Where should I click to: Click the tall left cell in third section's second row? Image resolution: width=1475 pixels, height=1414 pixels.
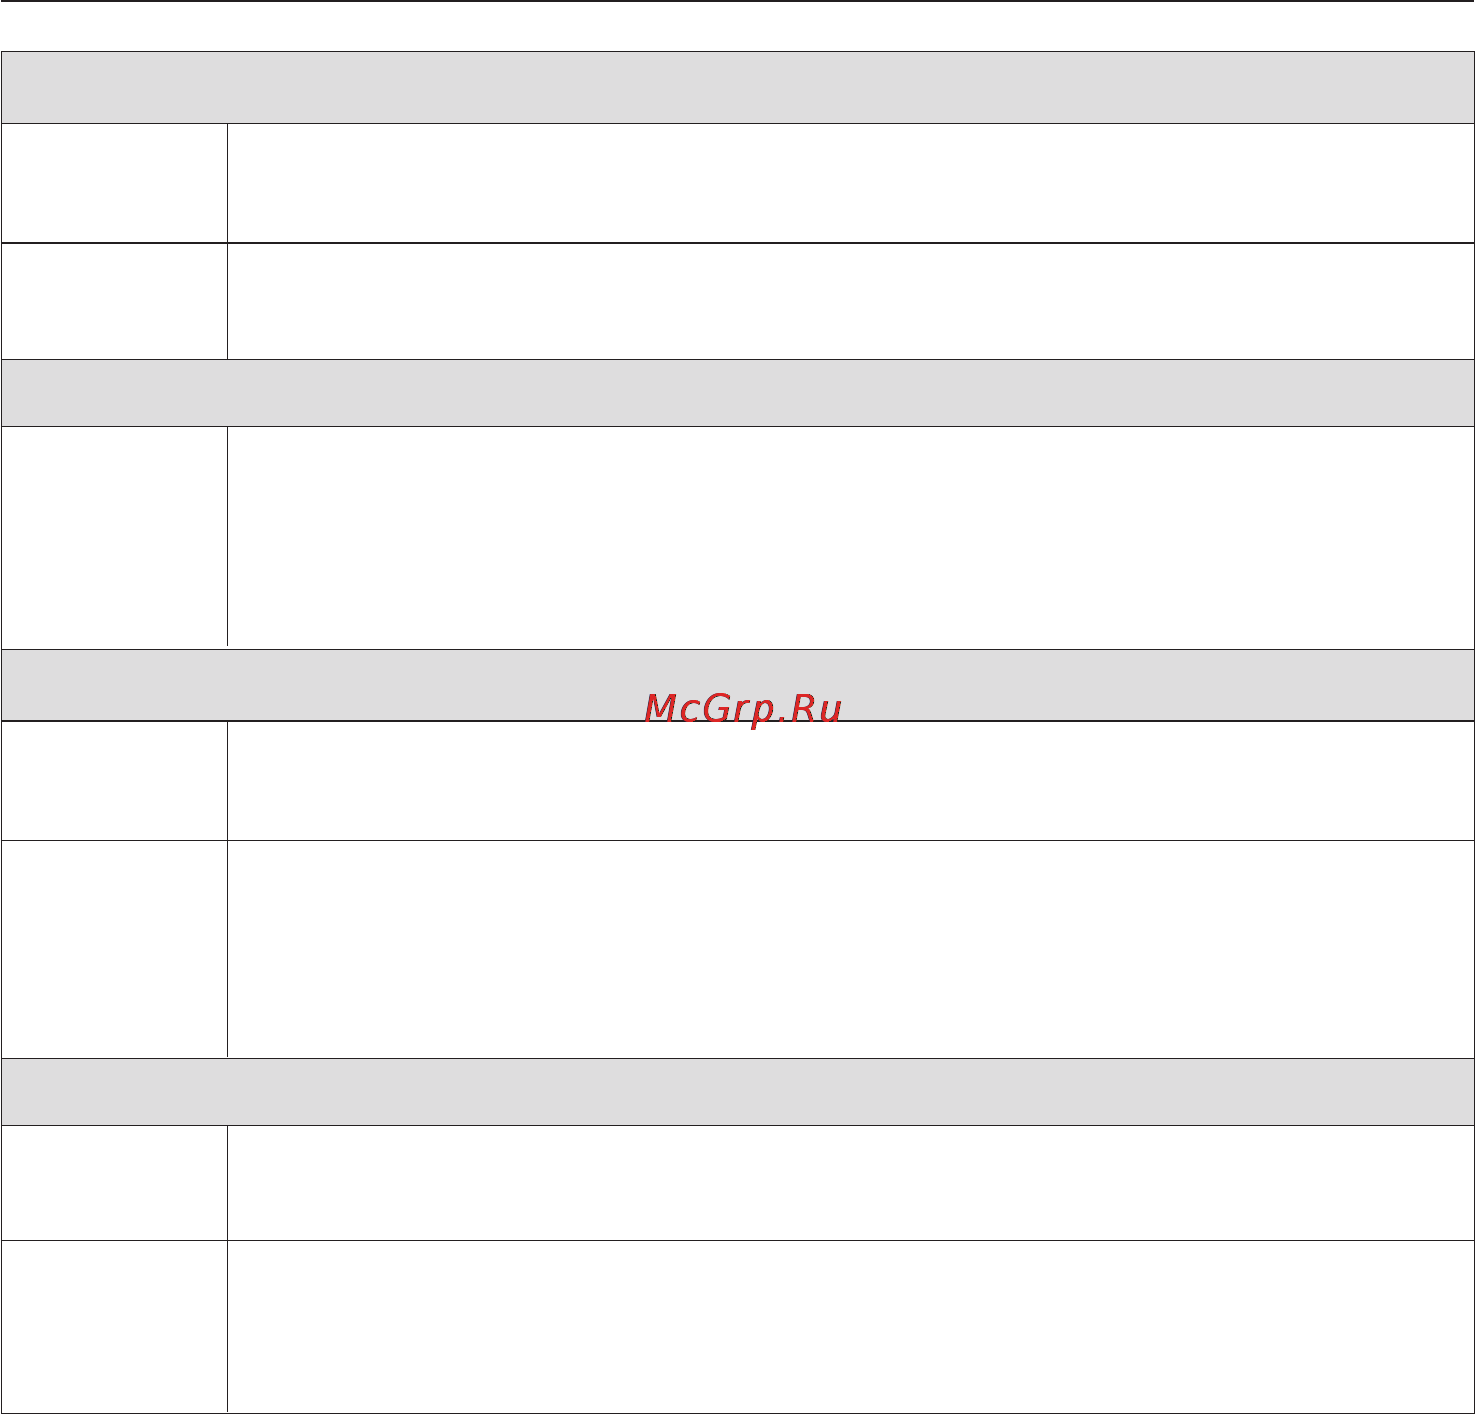[114, 949]
